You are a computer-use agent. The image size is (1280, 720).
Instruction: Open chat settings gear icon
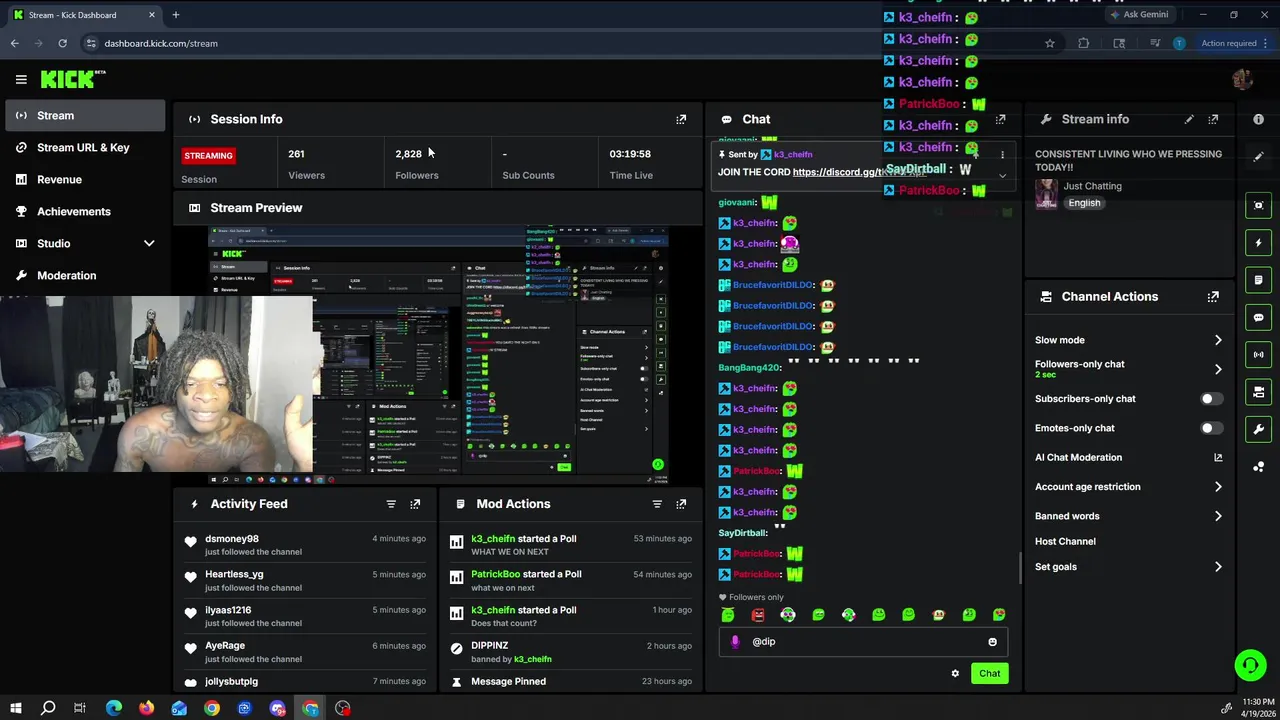pyautogui.click(x=955, y=673)
